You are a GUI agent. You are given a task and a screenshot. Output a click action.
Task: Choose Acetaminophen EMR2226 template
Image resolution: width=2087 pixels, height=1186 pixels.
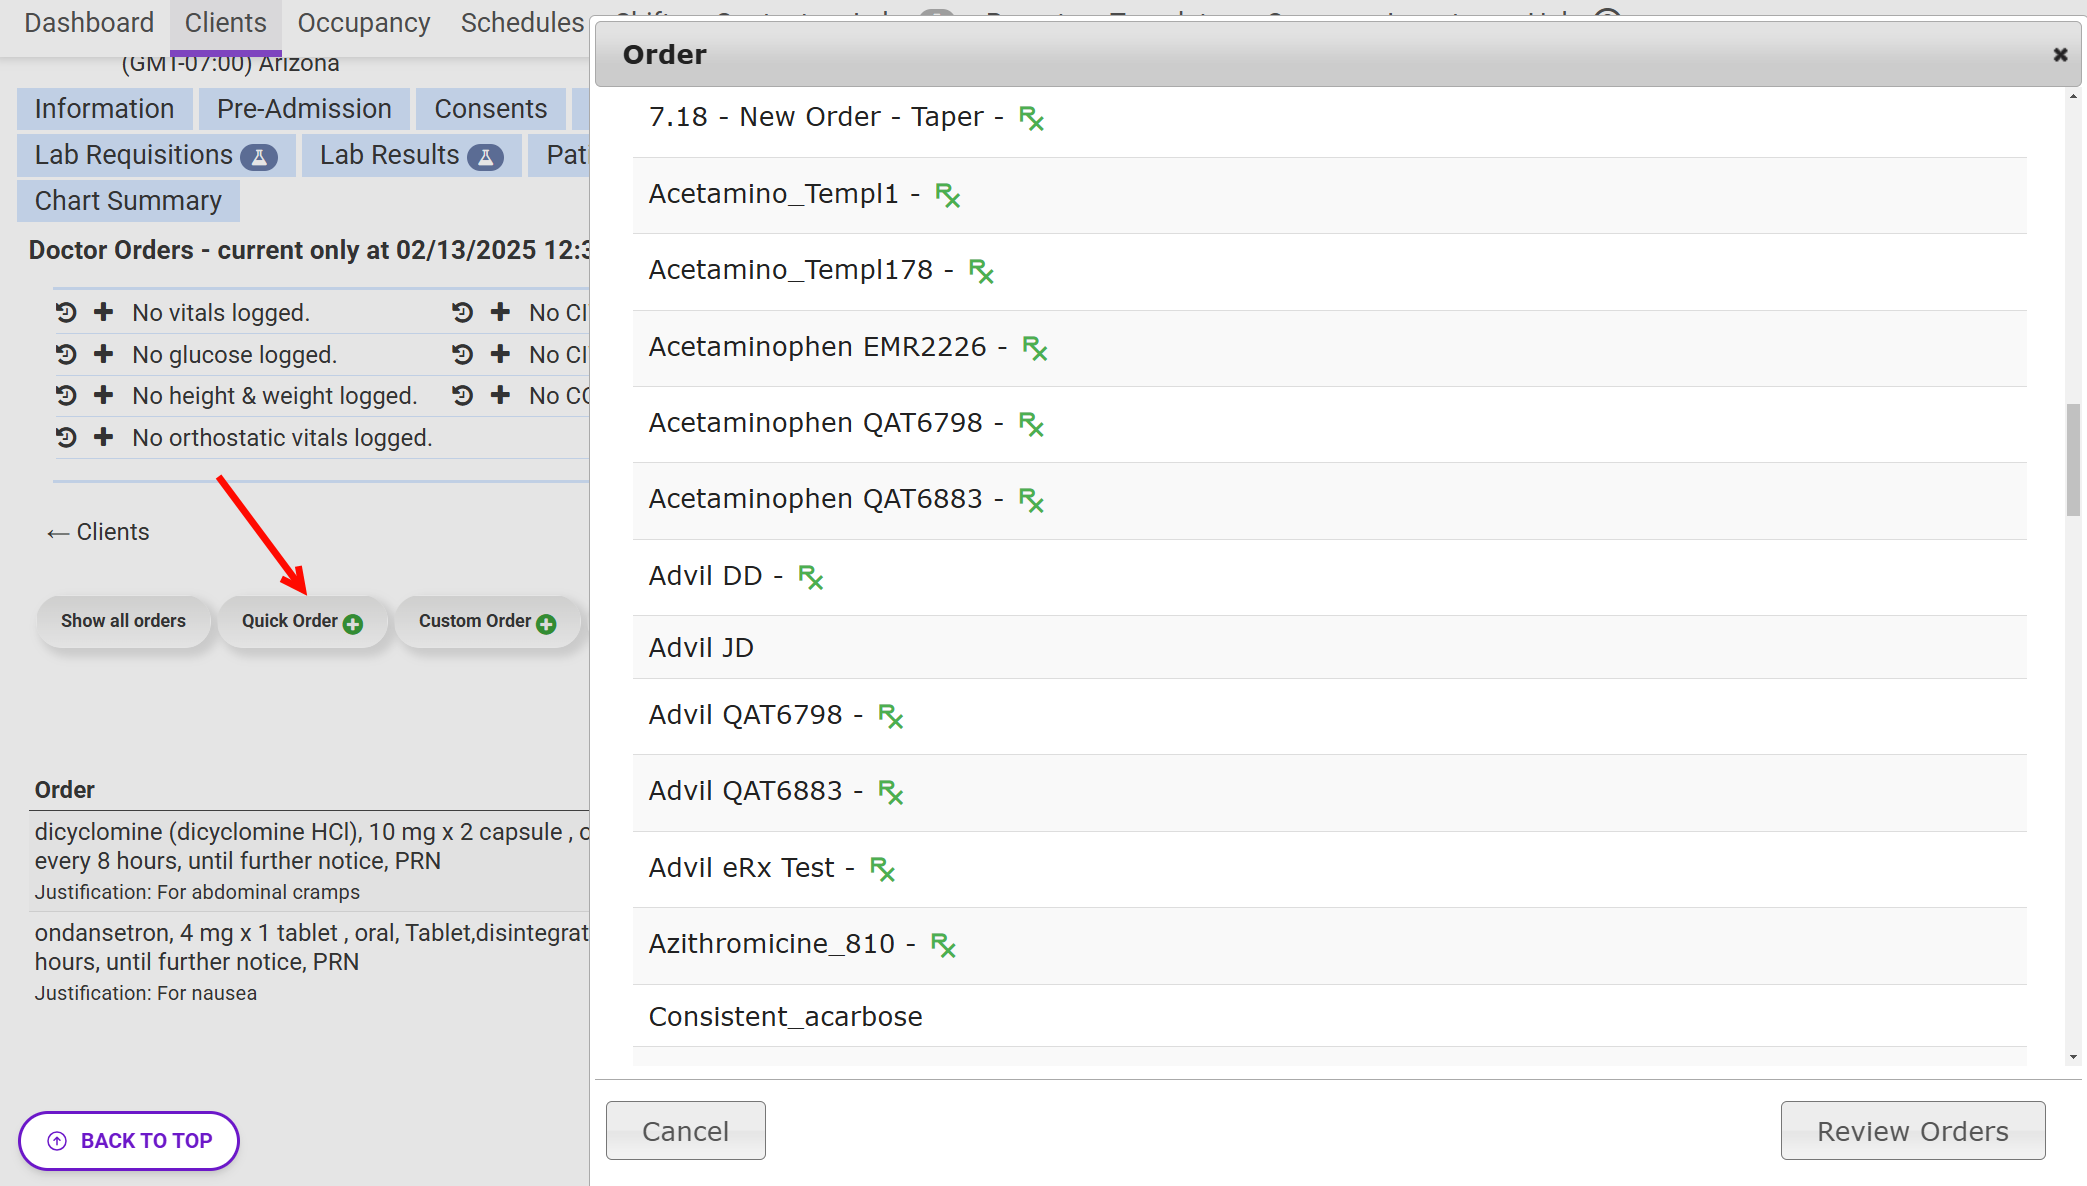point(817,347)
